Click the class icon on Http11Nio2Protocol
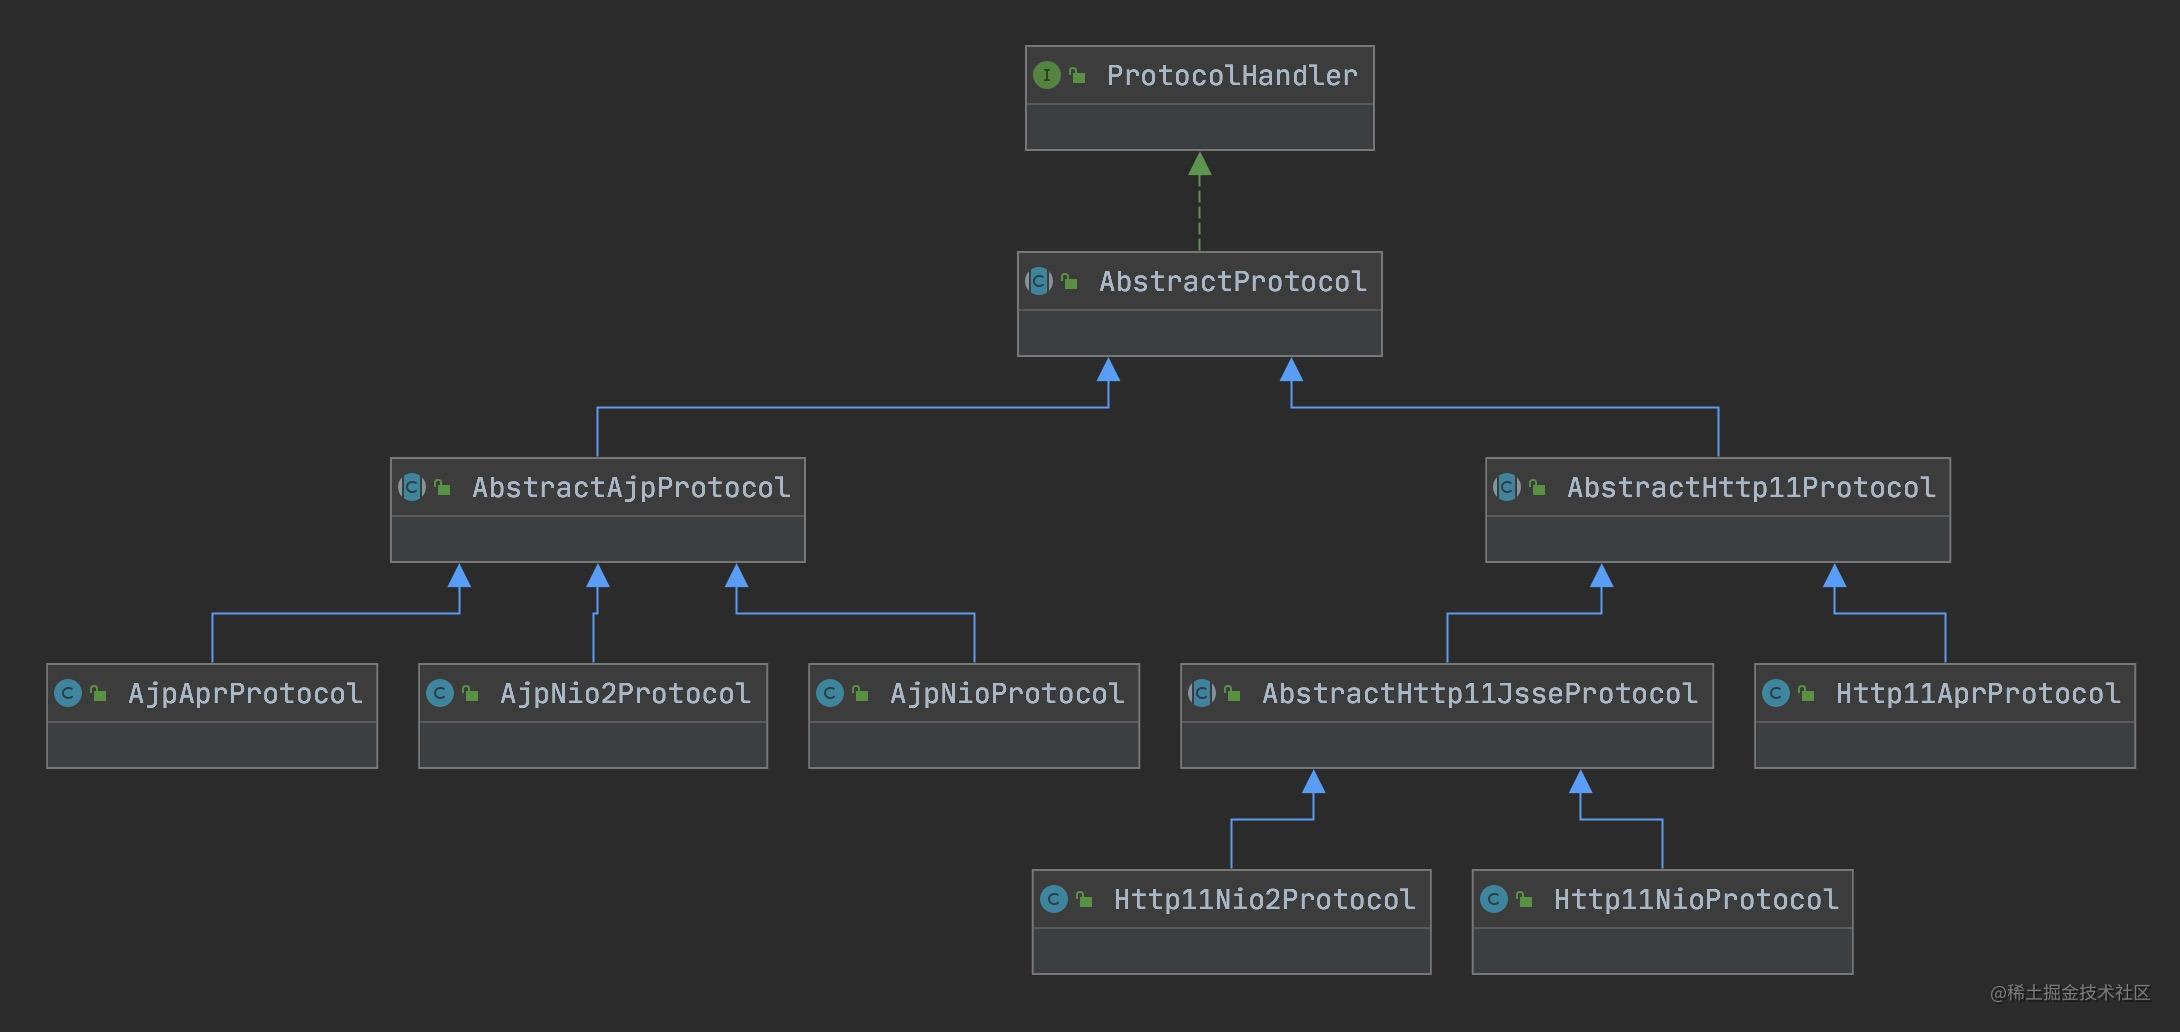The height and width of the screenshot is (1032, 2180). (x=1055, y=899)
